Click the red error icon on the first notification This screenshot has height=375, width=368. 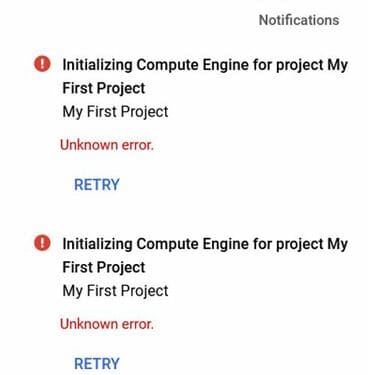(x=42, y=64)
